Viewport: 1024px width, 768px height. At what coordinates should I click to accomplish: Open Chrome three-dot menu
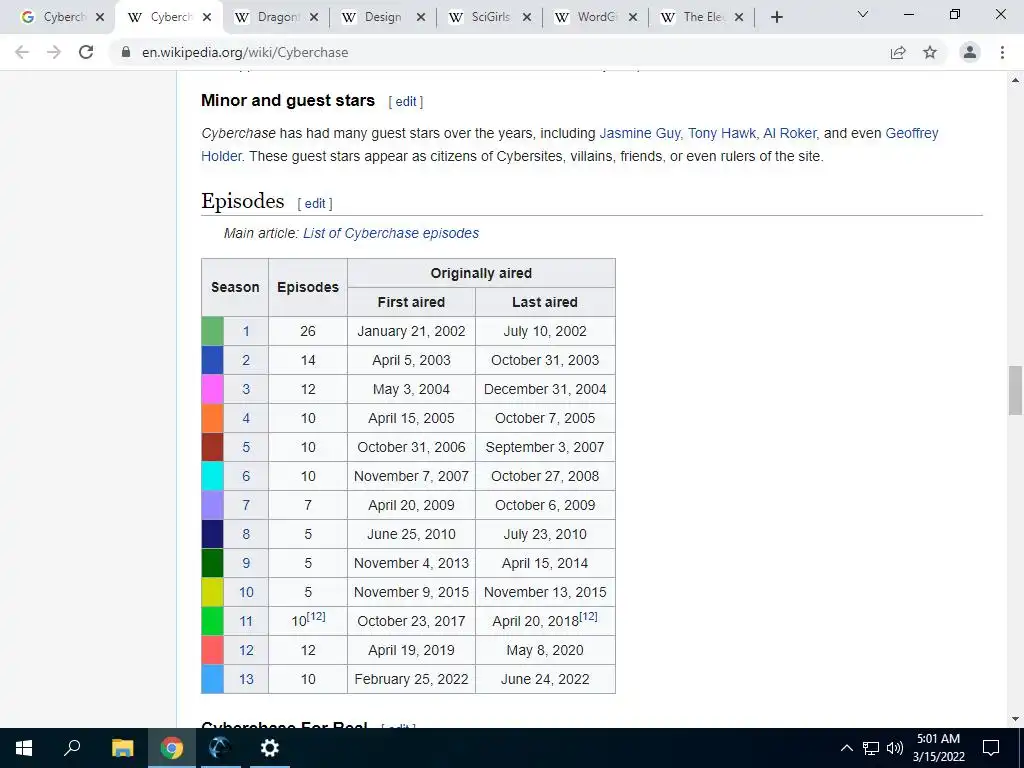(1002, 52)
